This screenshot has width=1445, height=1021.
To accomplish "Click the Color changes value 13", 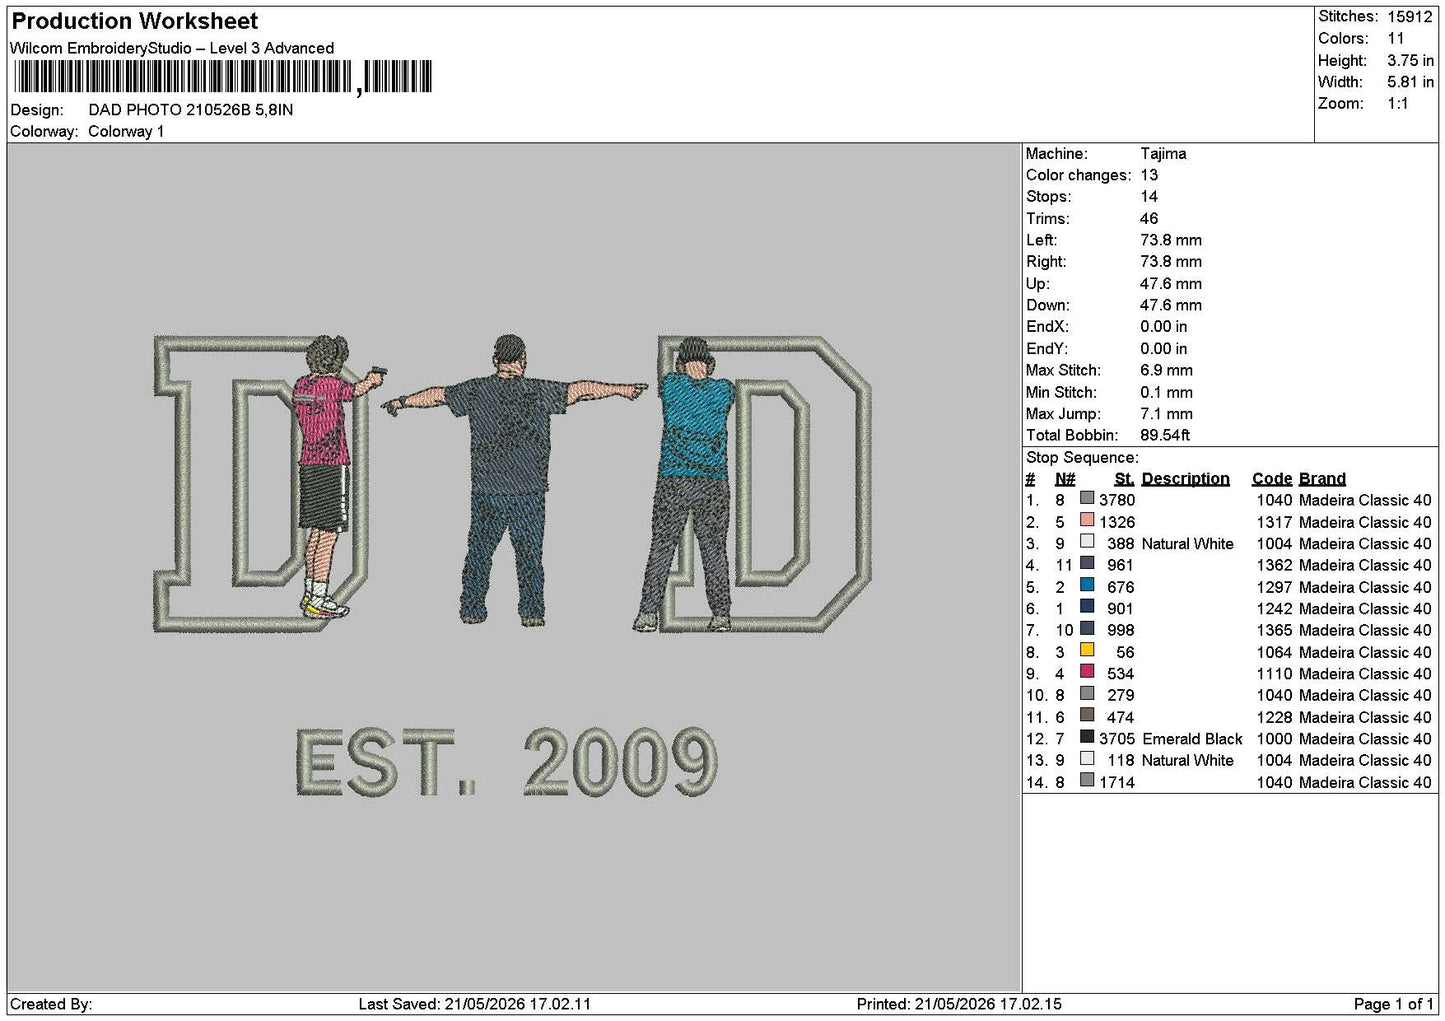I will tap(1149, 175).
